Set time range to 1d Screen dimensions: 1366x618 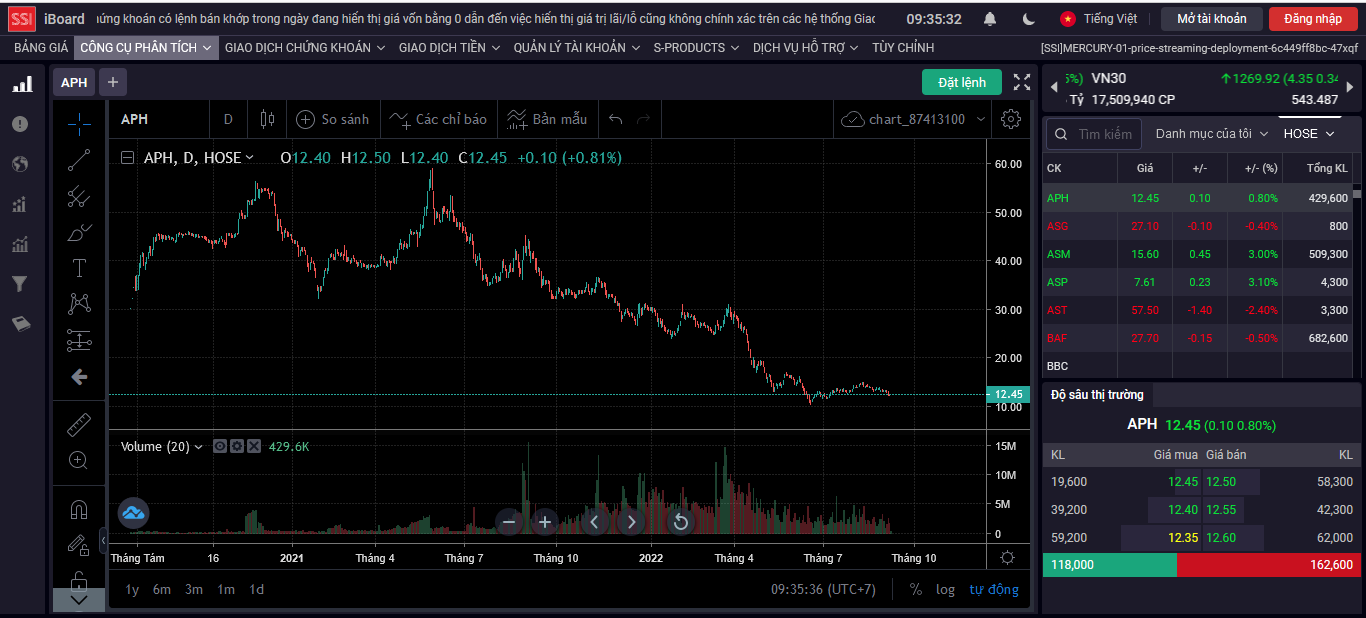[256, 589]
